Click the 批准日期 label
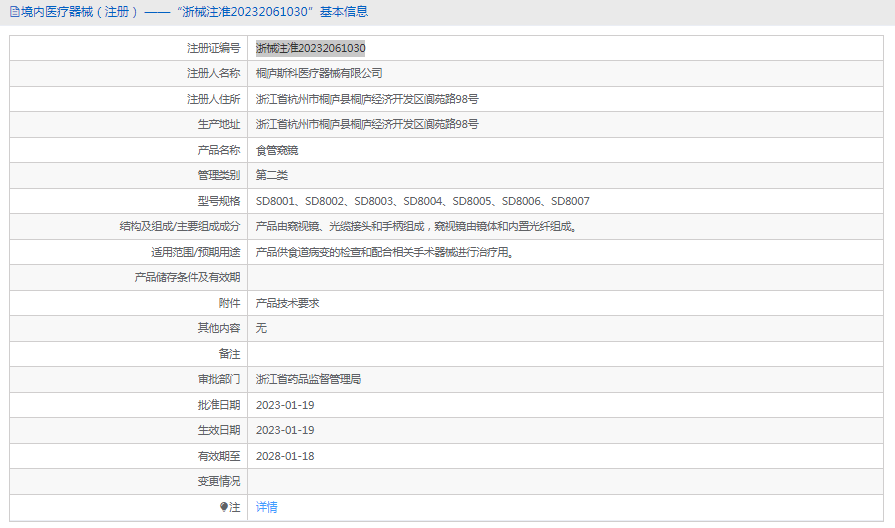Viewport: 895px width, 528px height. pos(219,405)
